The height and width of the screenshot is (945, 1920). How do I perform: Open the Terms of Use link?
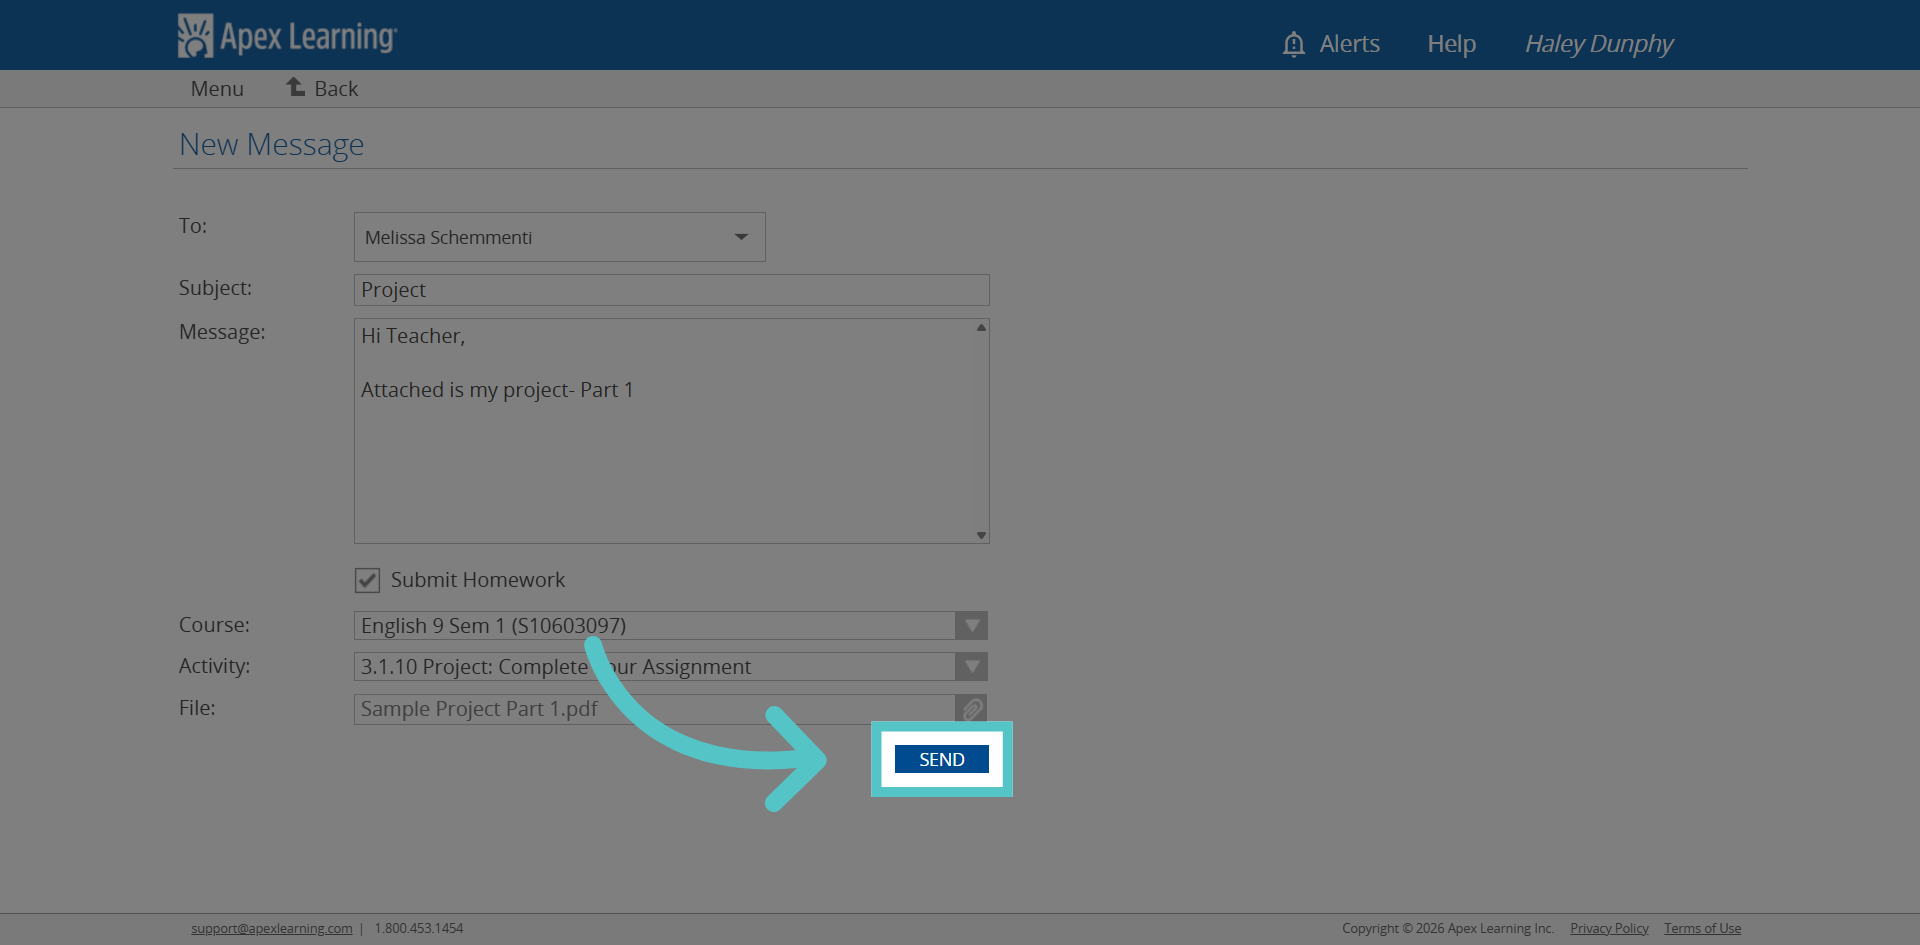1703,928
